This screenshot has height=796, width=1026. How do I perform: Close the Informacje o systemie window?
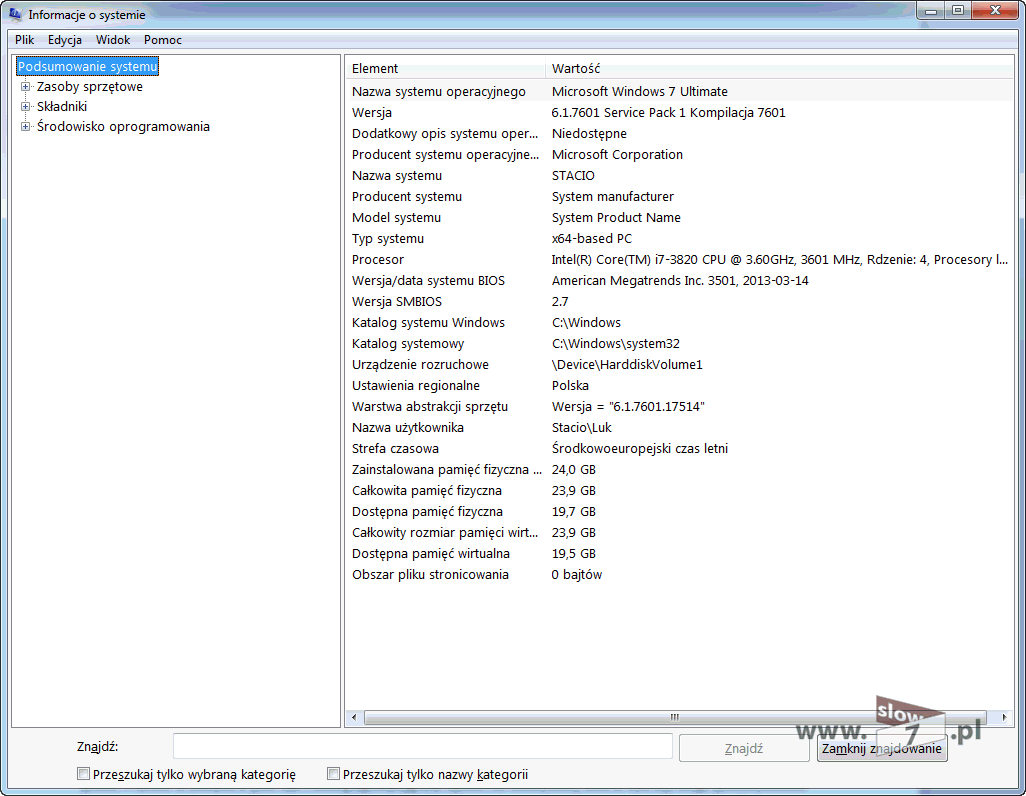pyautogui.click(x=995, y=10)
